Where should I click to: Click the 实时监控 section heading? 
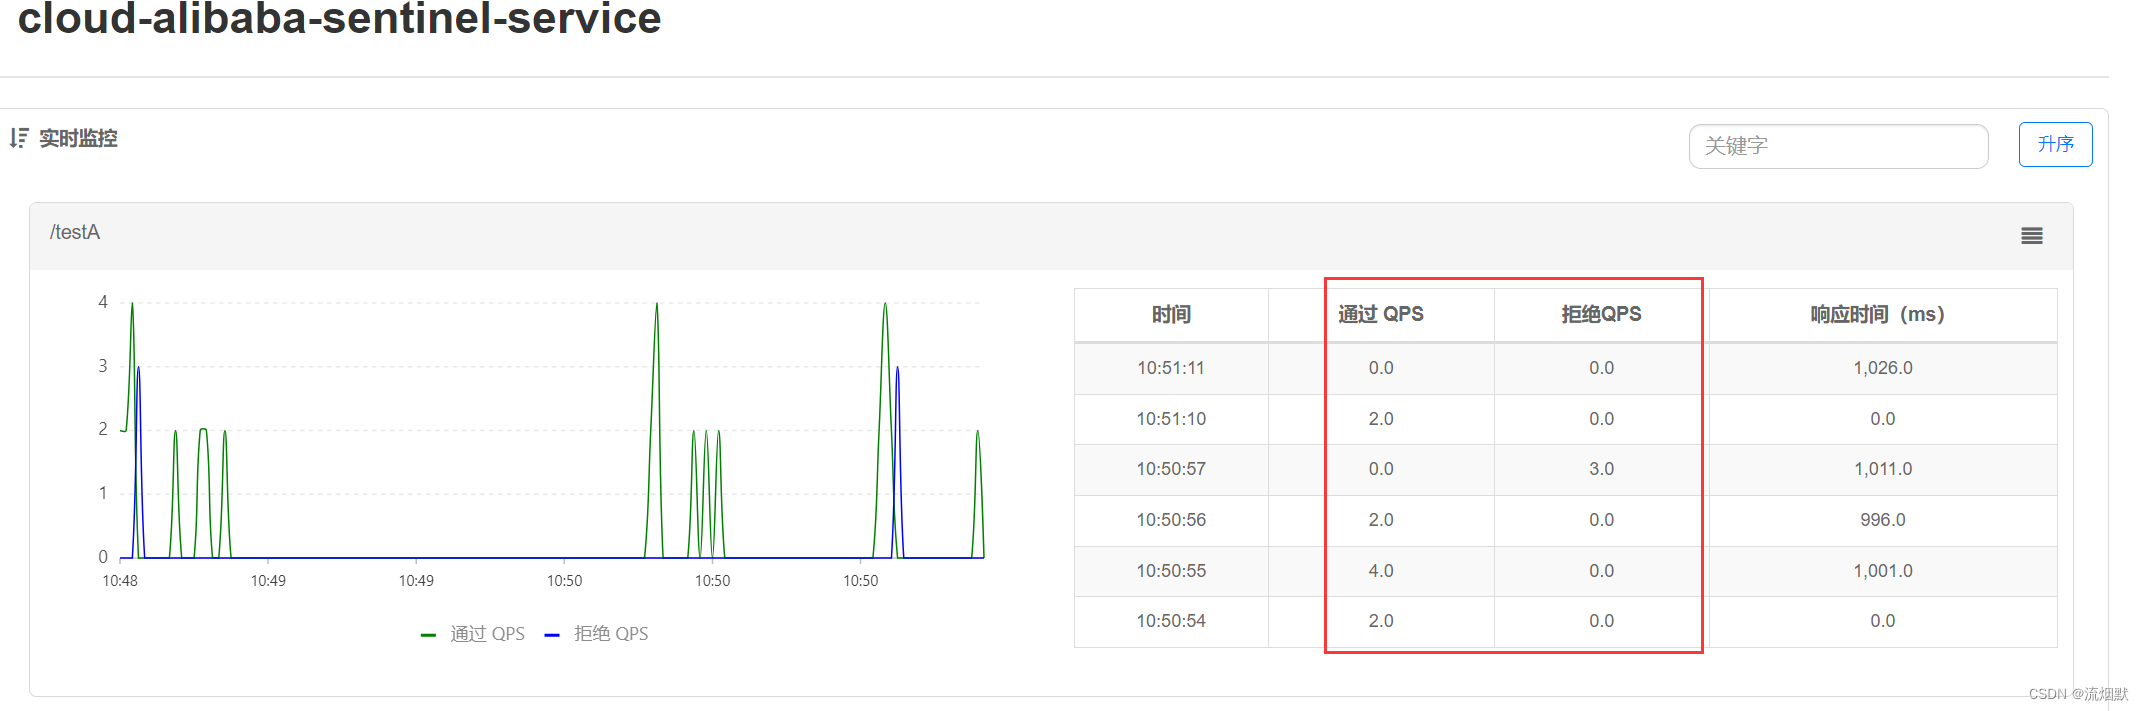[78, 138]
